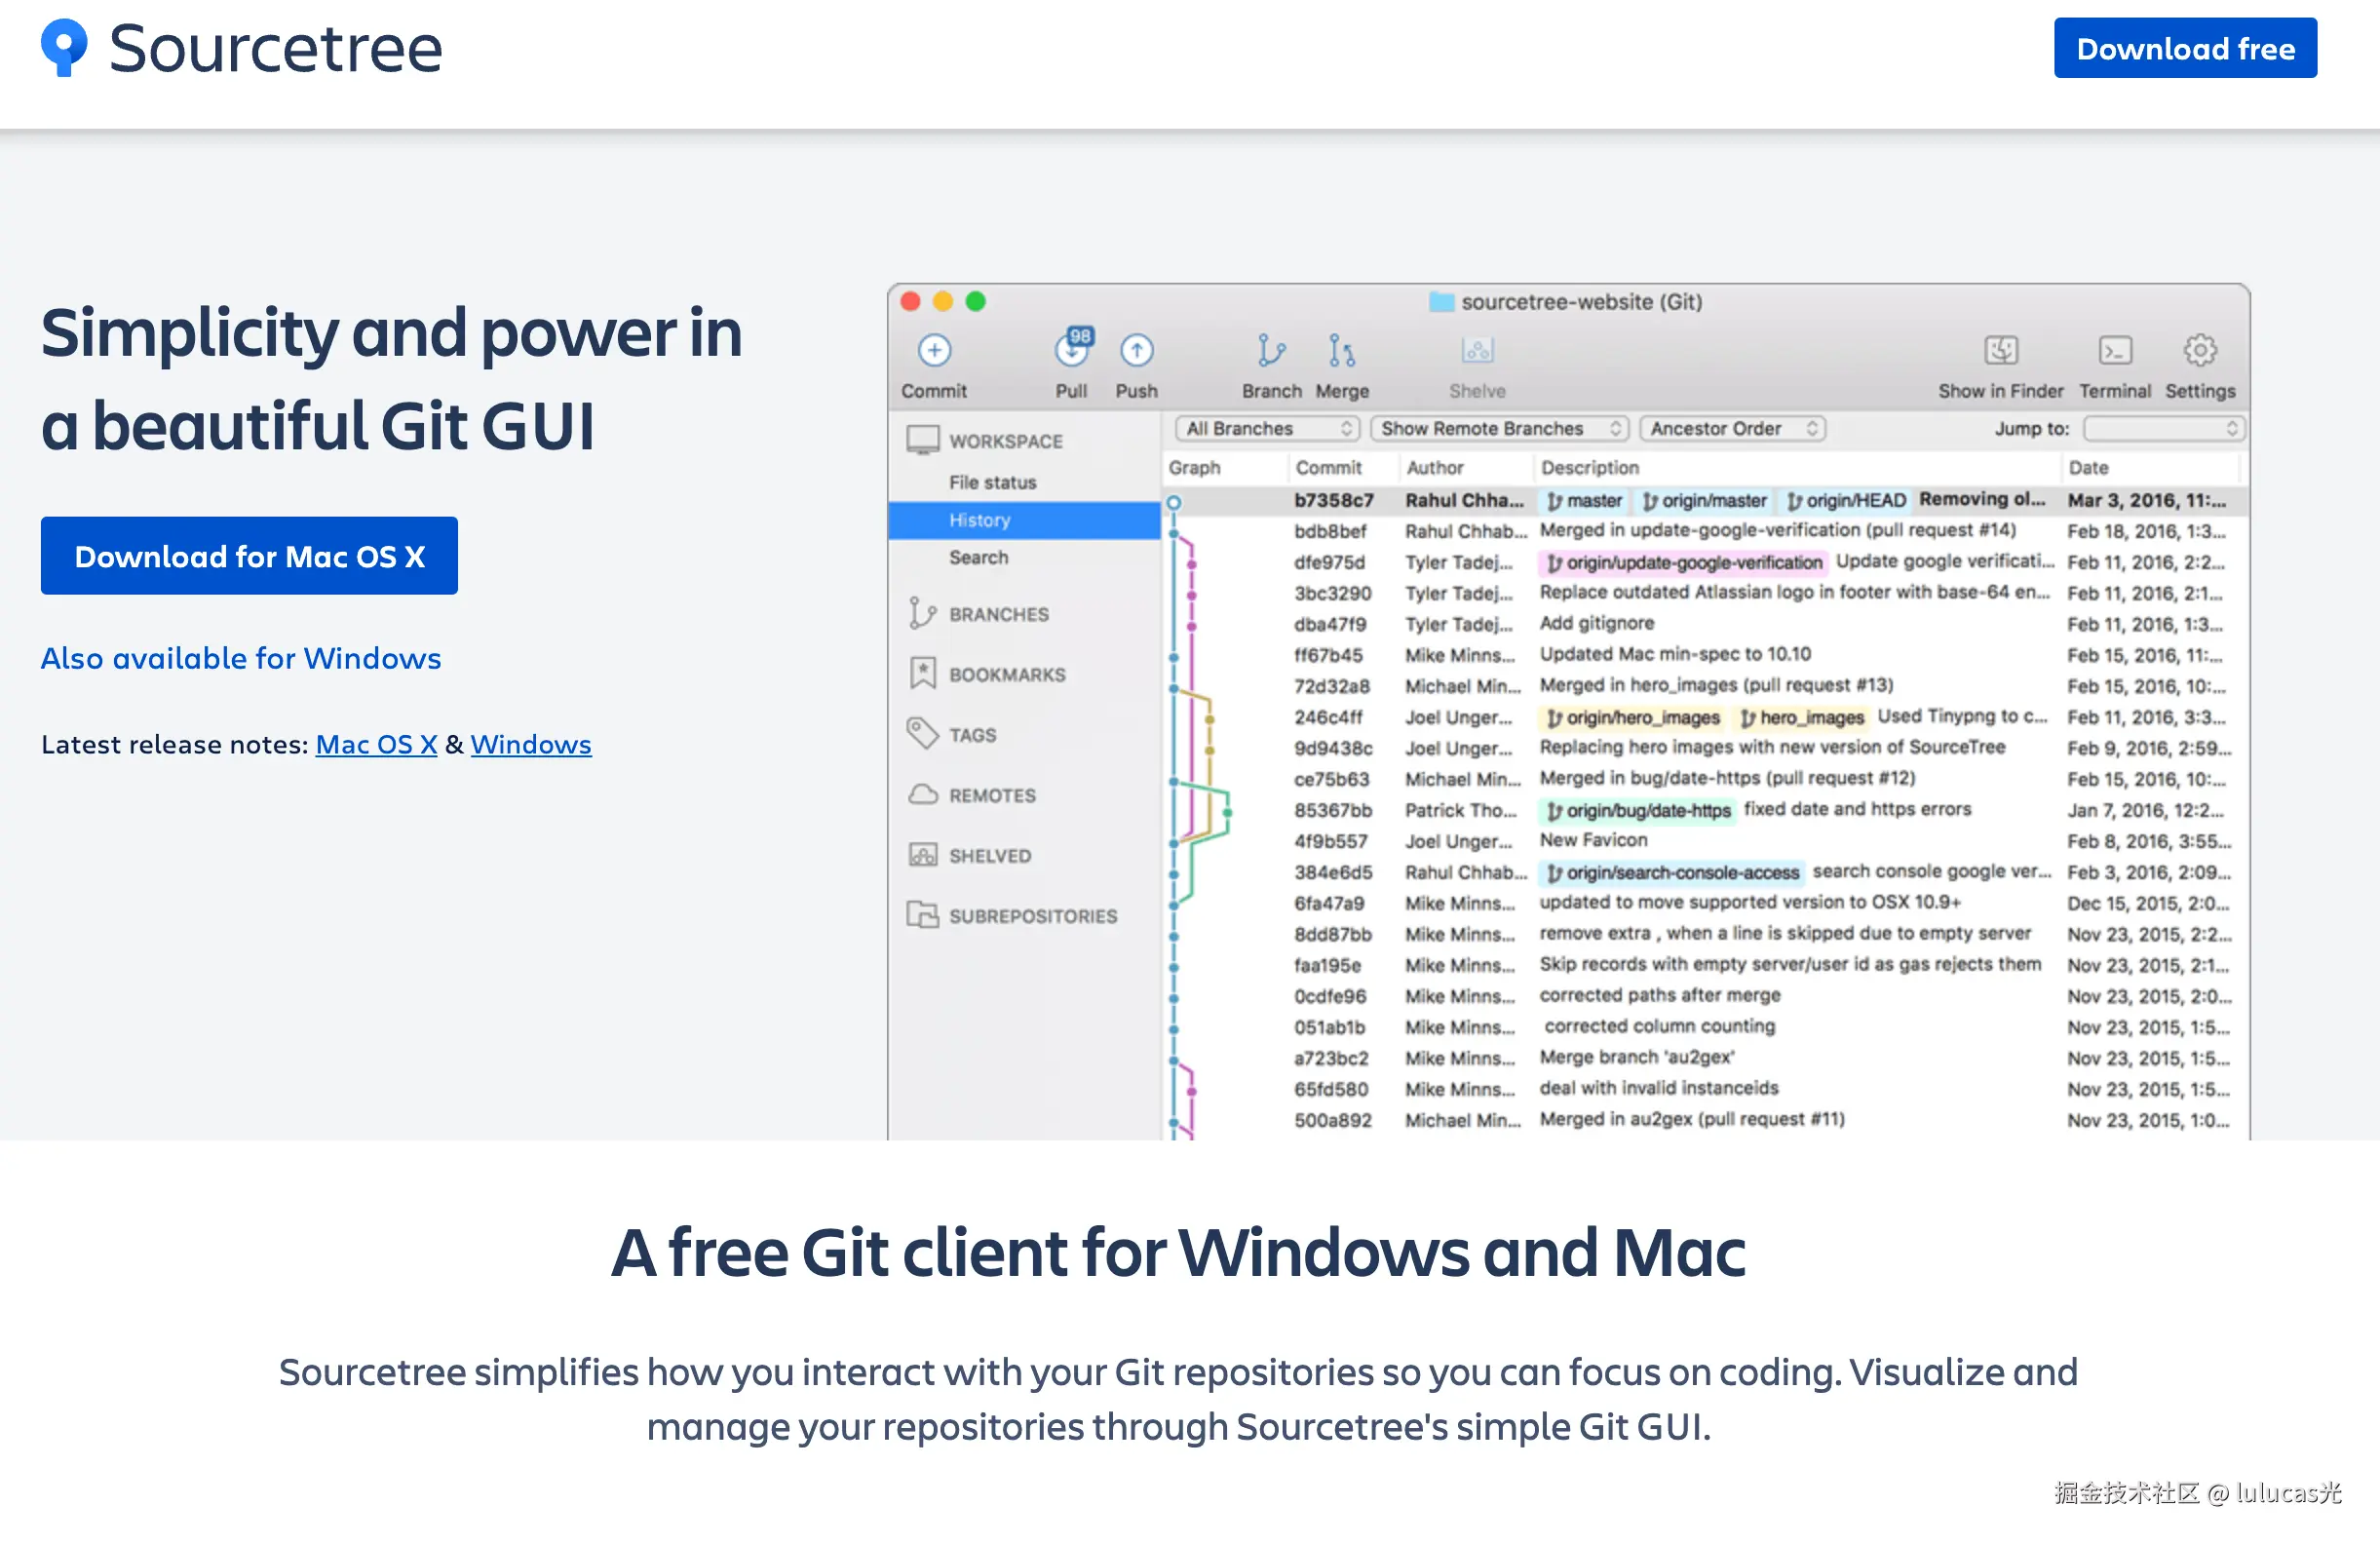The height and width of the screenshot is (1544, 2380).
Task: Click the Download free button
Action: pos(2184,48)
